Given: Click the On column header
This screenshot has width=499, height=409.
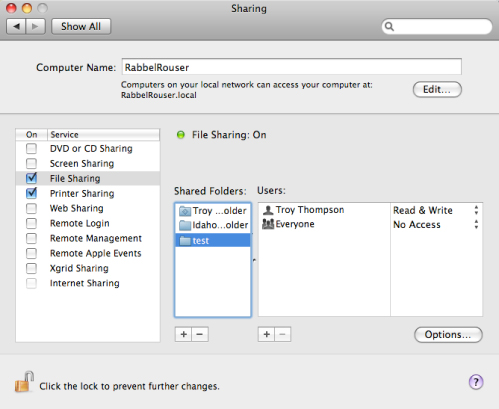Looking at the screenshot, I should click(x=32, y=135).
